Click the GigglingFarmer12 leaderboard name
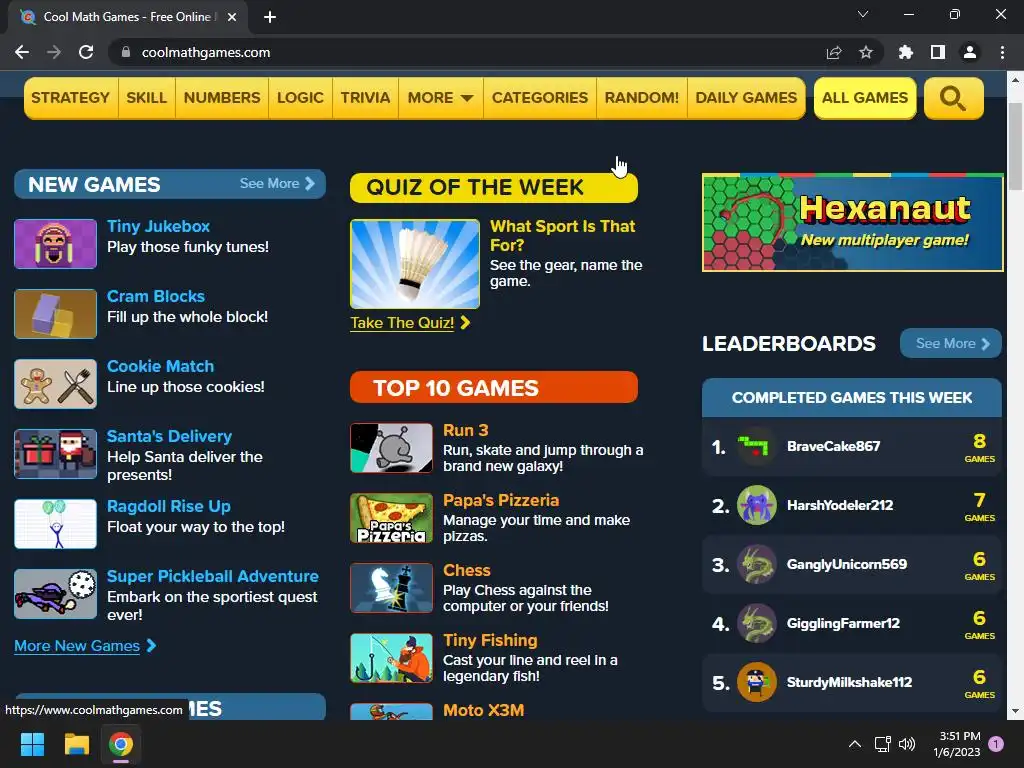Screen dimensions: 1024x768 pyautogui.click(x=842, y=623)
